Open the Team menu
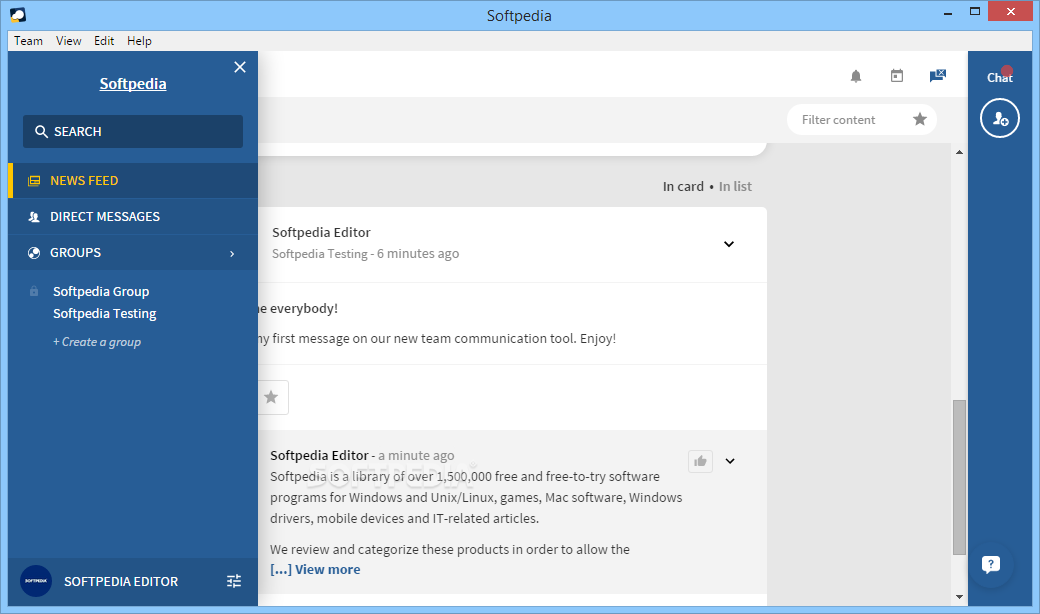Image resolution: width=1040 pixels, height=614 pixels. (29, 41)
